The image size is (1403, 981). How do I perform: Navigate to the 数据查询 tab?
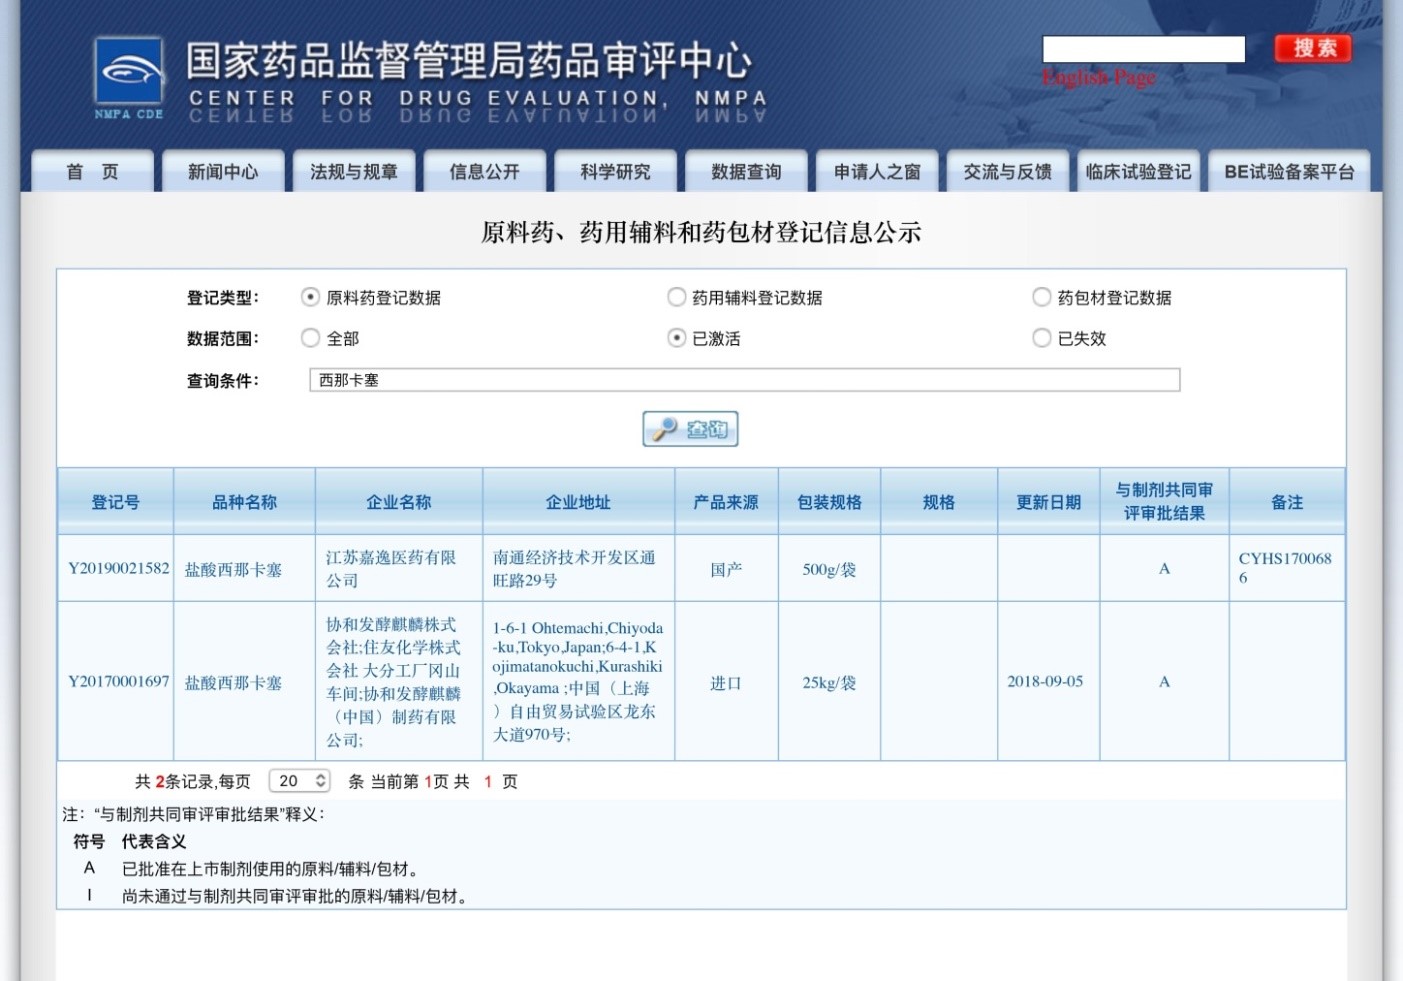746,172
